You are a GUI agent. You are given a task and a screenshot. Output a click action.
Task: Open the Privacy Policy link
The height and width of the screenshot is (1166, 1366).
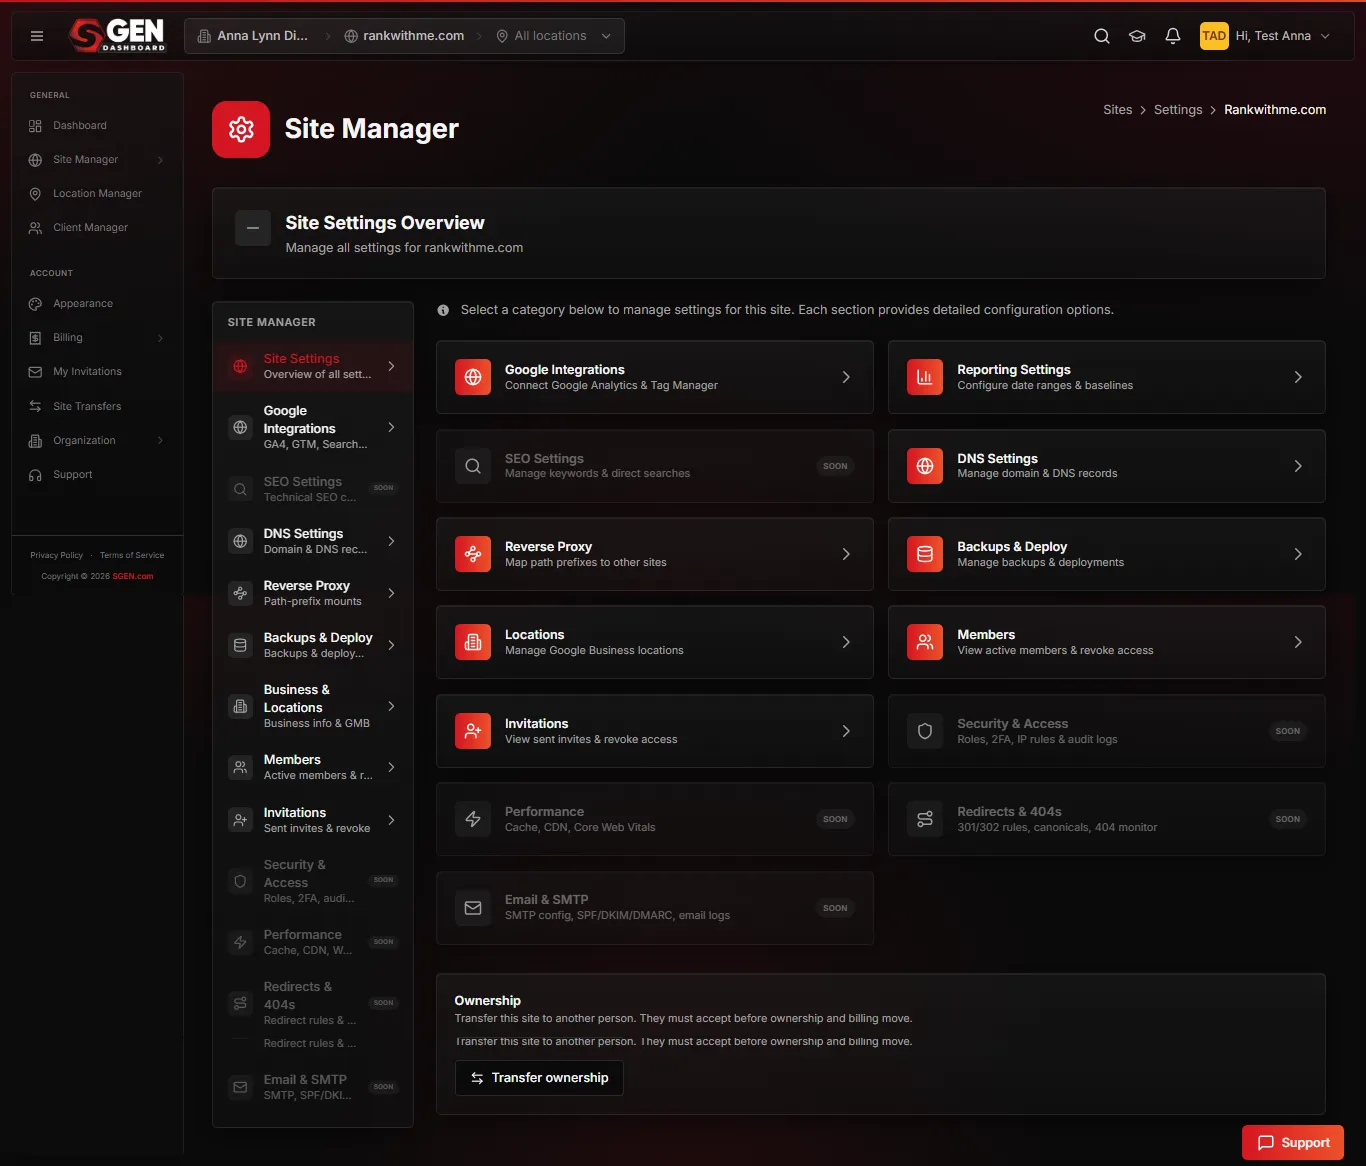click(57, 555)
